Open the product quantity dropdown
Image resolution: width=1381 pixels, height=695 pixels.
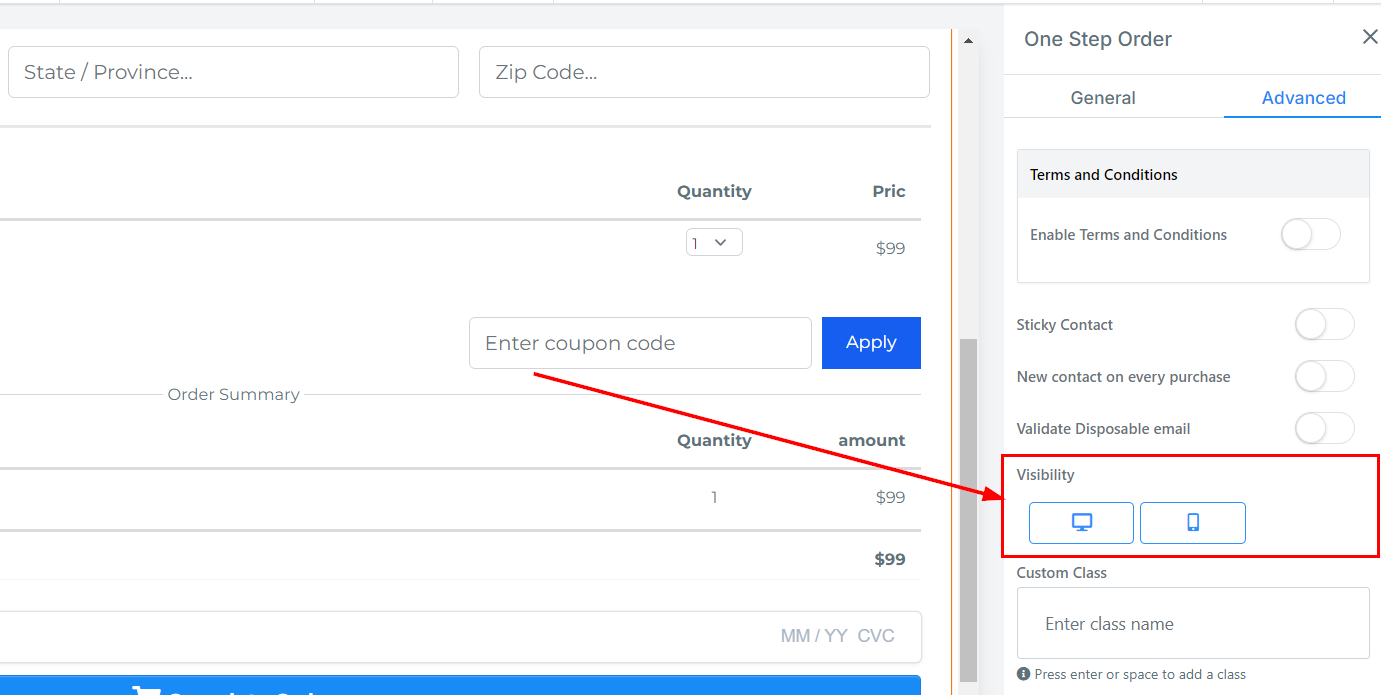[714, 243]
